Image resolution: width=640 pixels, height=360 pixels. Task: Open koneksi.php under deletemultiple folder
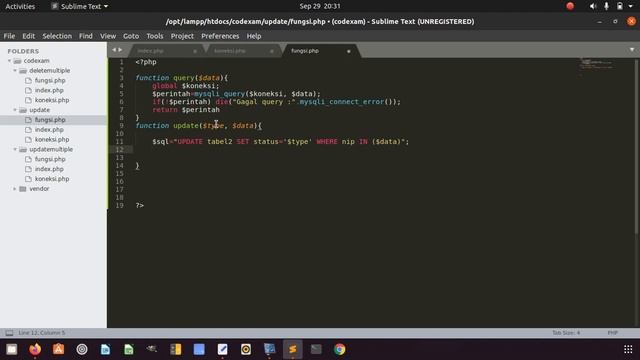tap(52, 100)
